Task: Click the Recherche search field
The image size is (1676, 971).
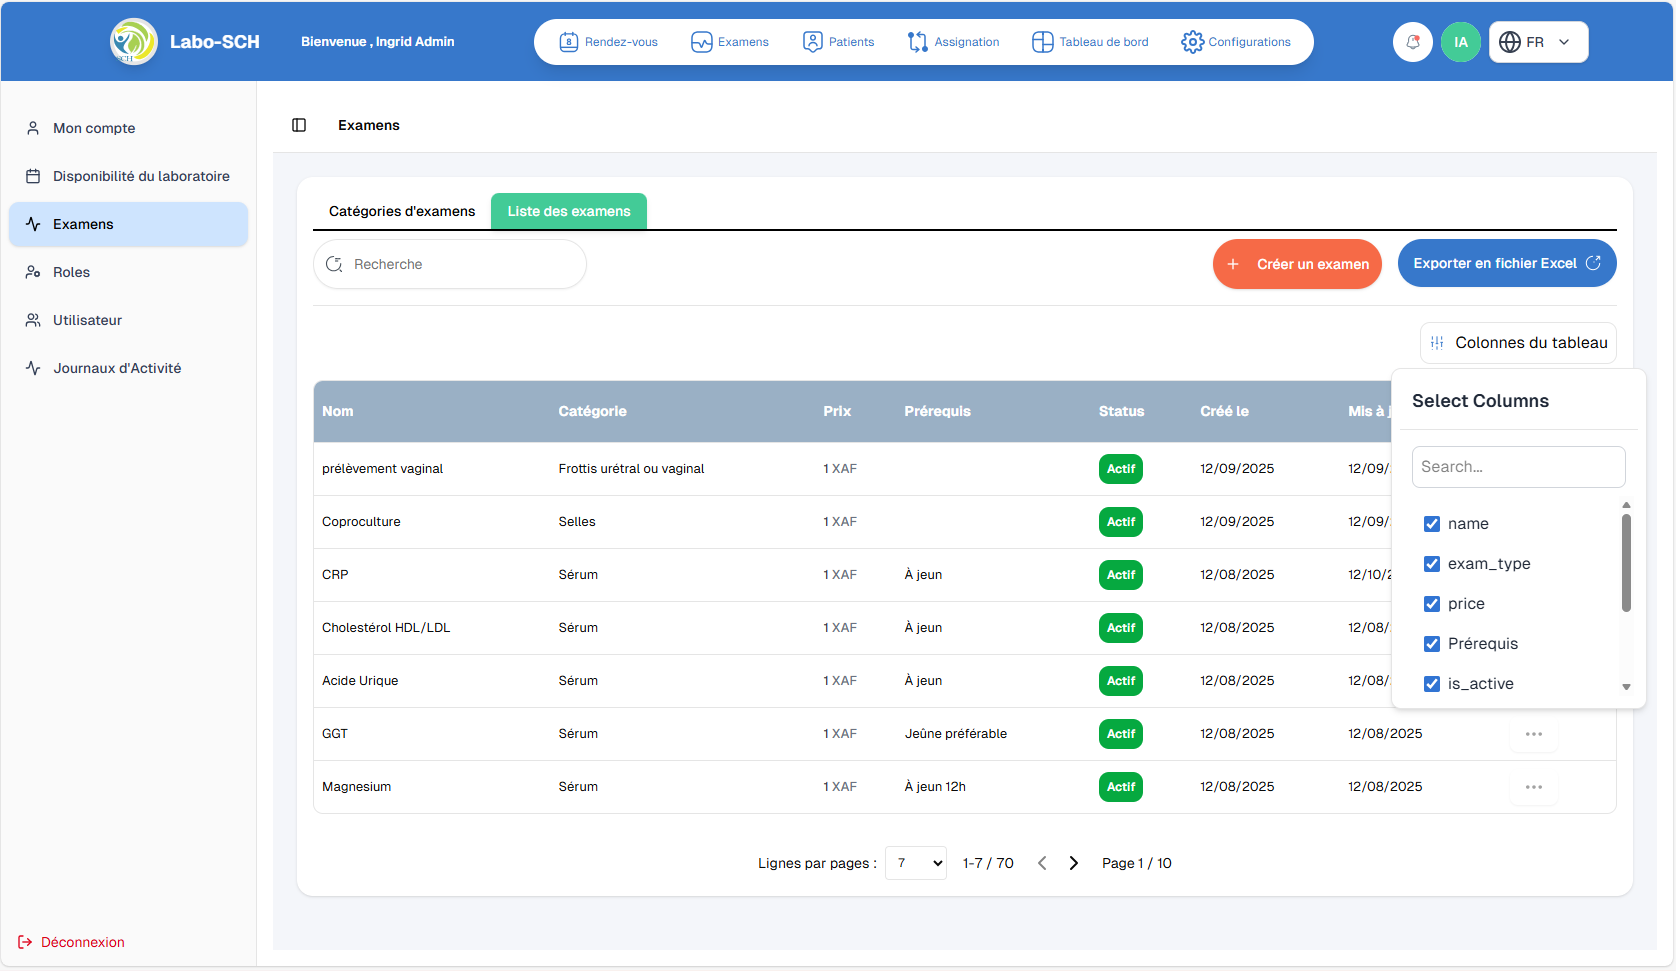Action: [x=450, y=264]
